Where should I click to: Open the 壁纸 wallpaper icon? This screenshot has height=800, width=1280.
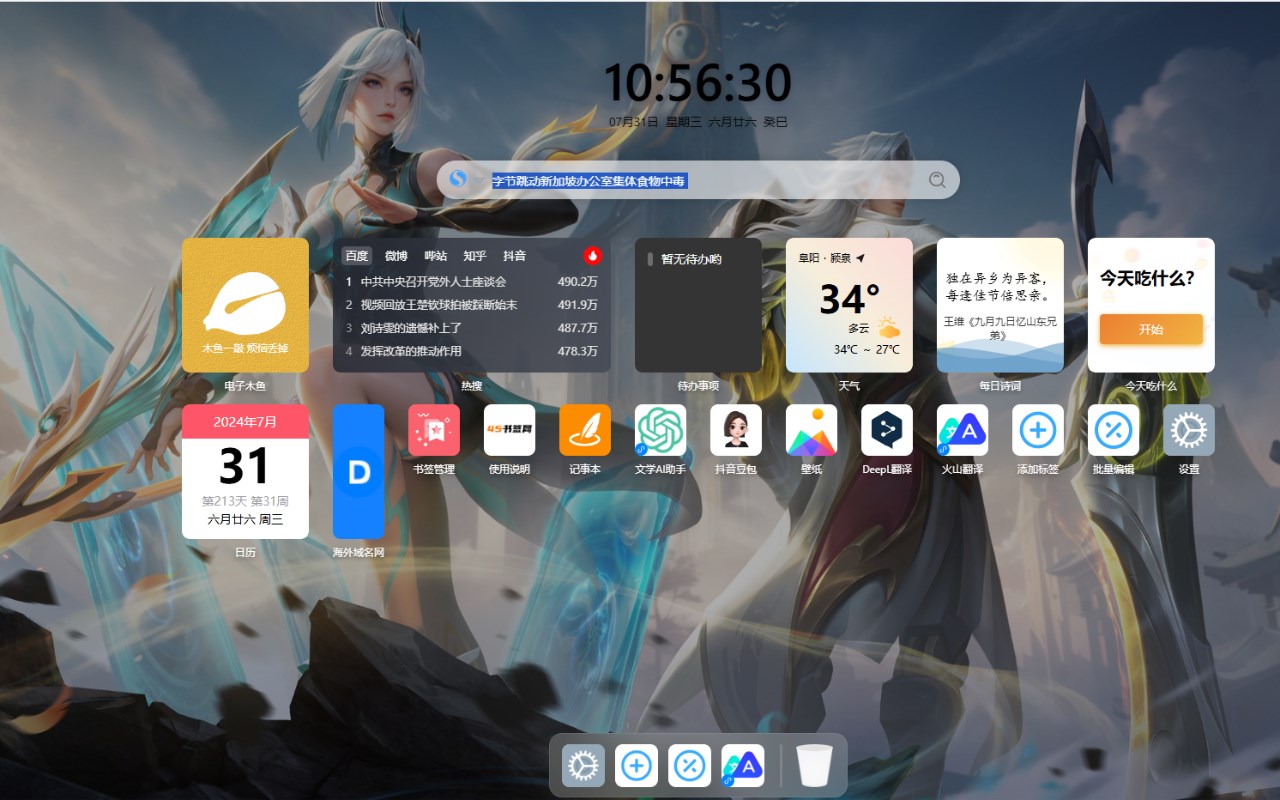(x=811, y=430)
